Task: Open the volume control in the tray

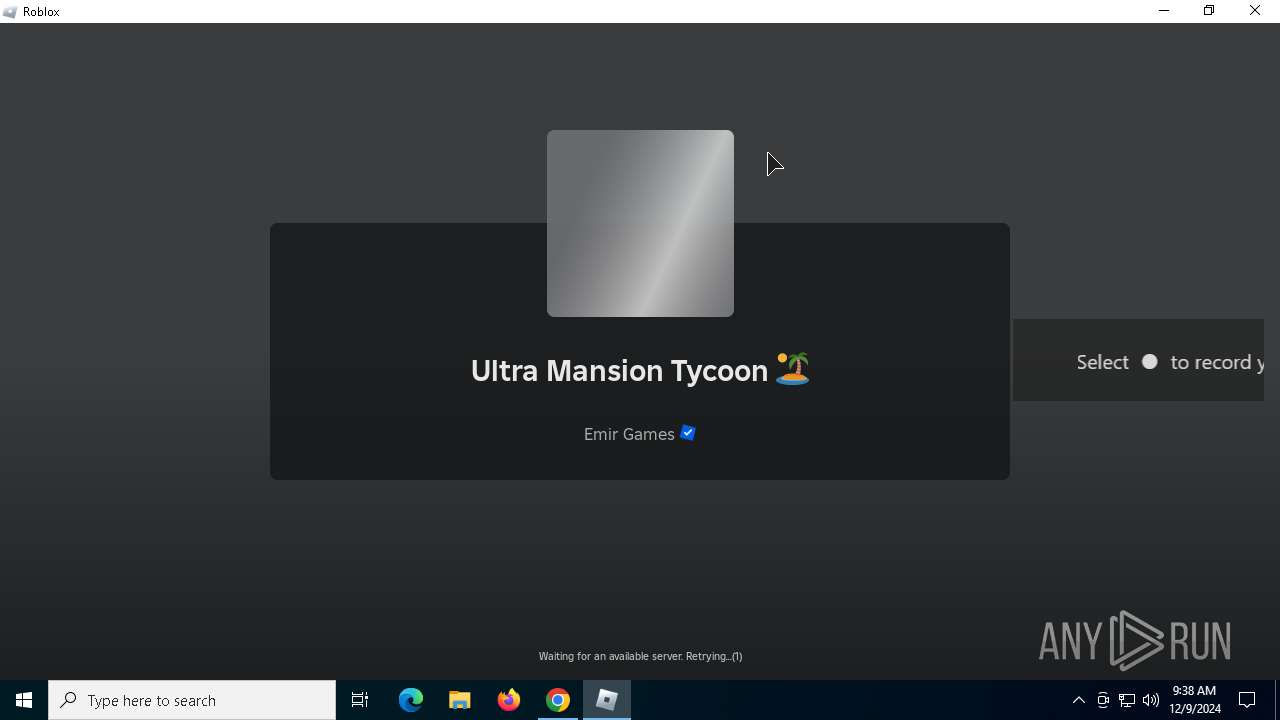Action: click(x=1151, y=700)
